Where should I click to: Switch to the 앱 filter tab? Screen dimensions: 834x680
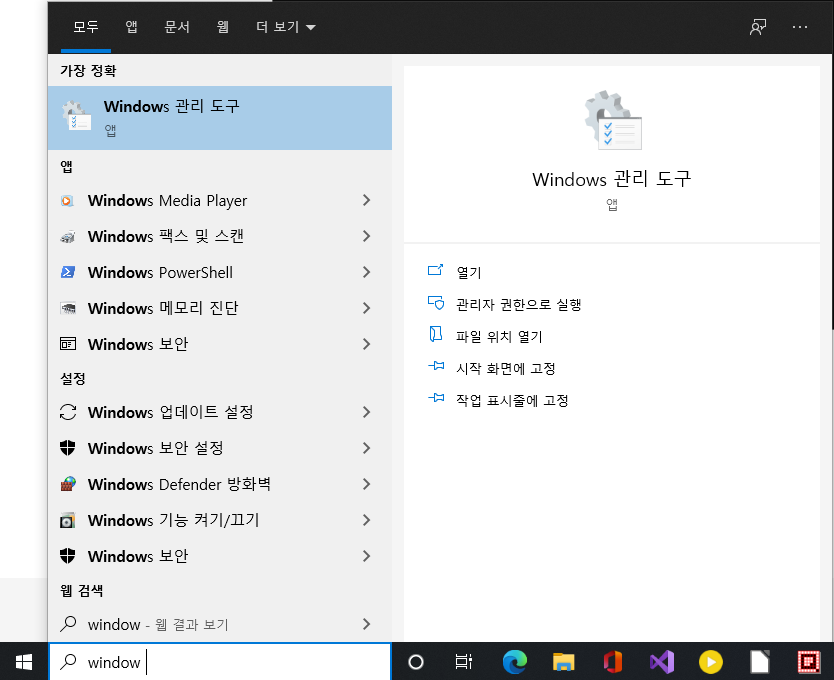coord(131,27)
